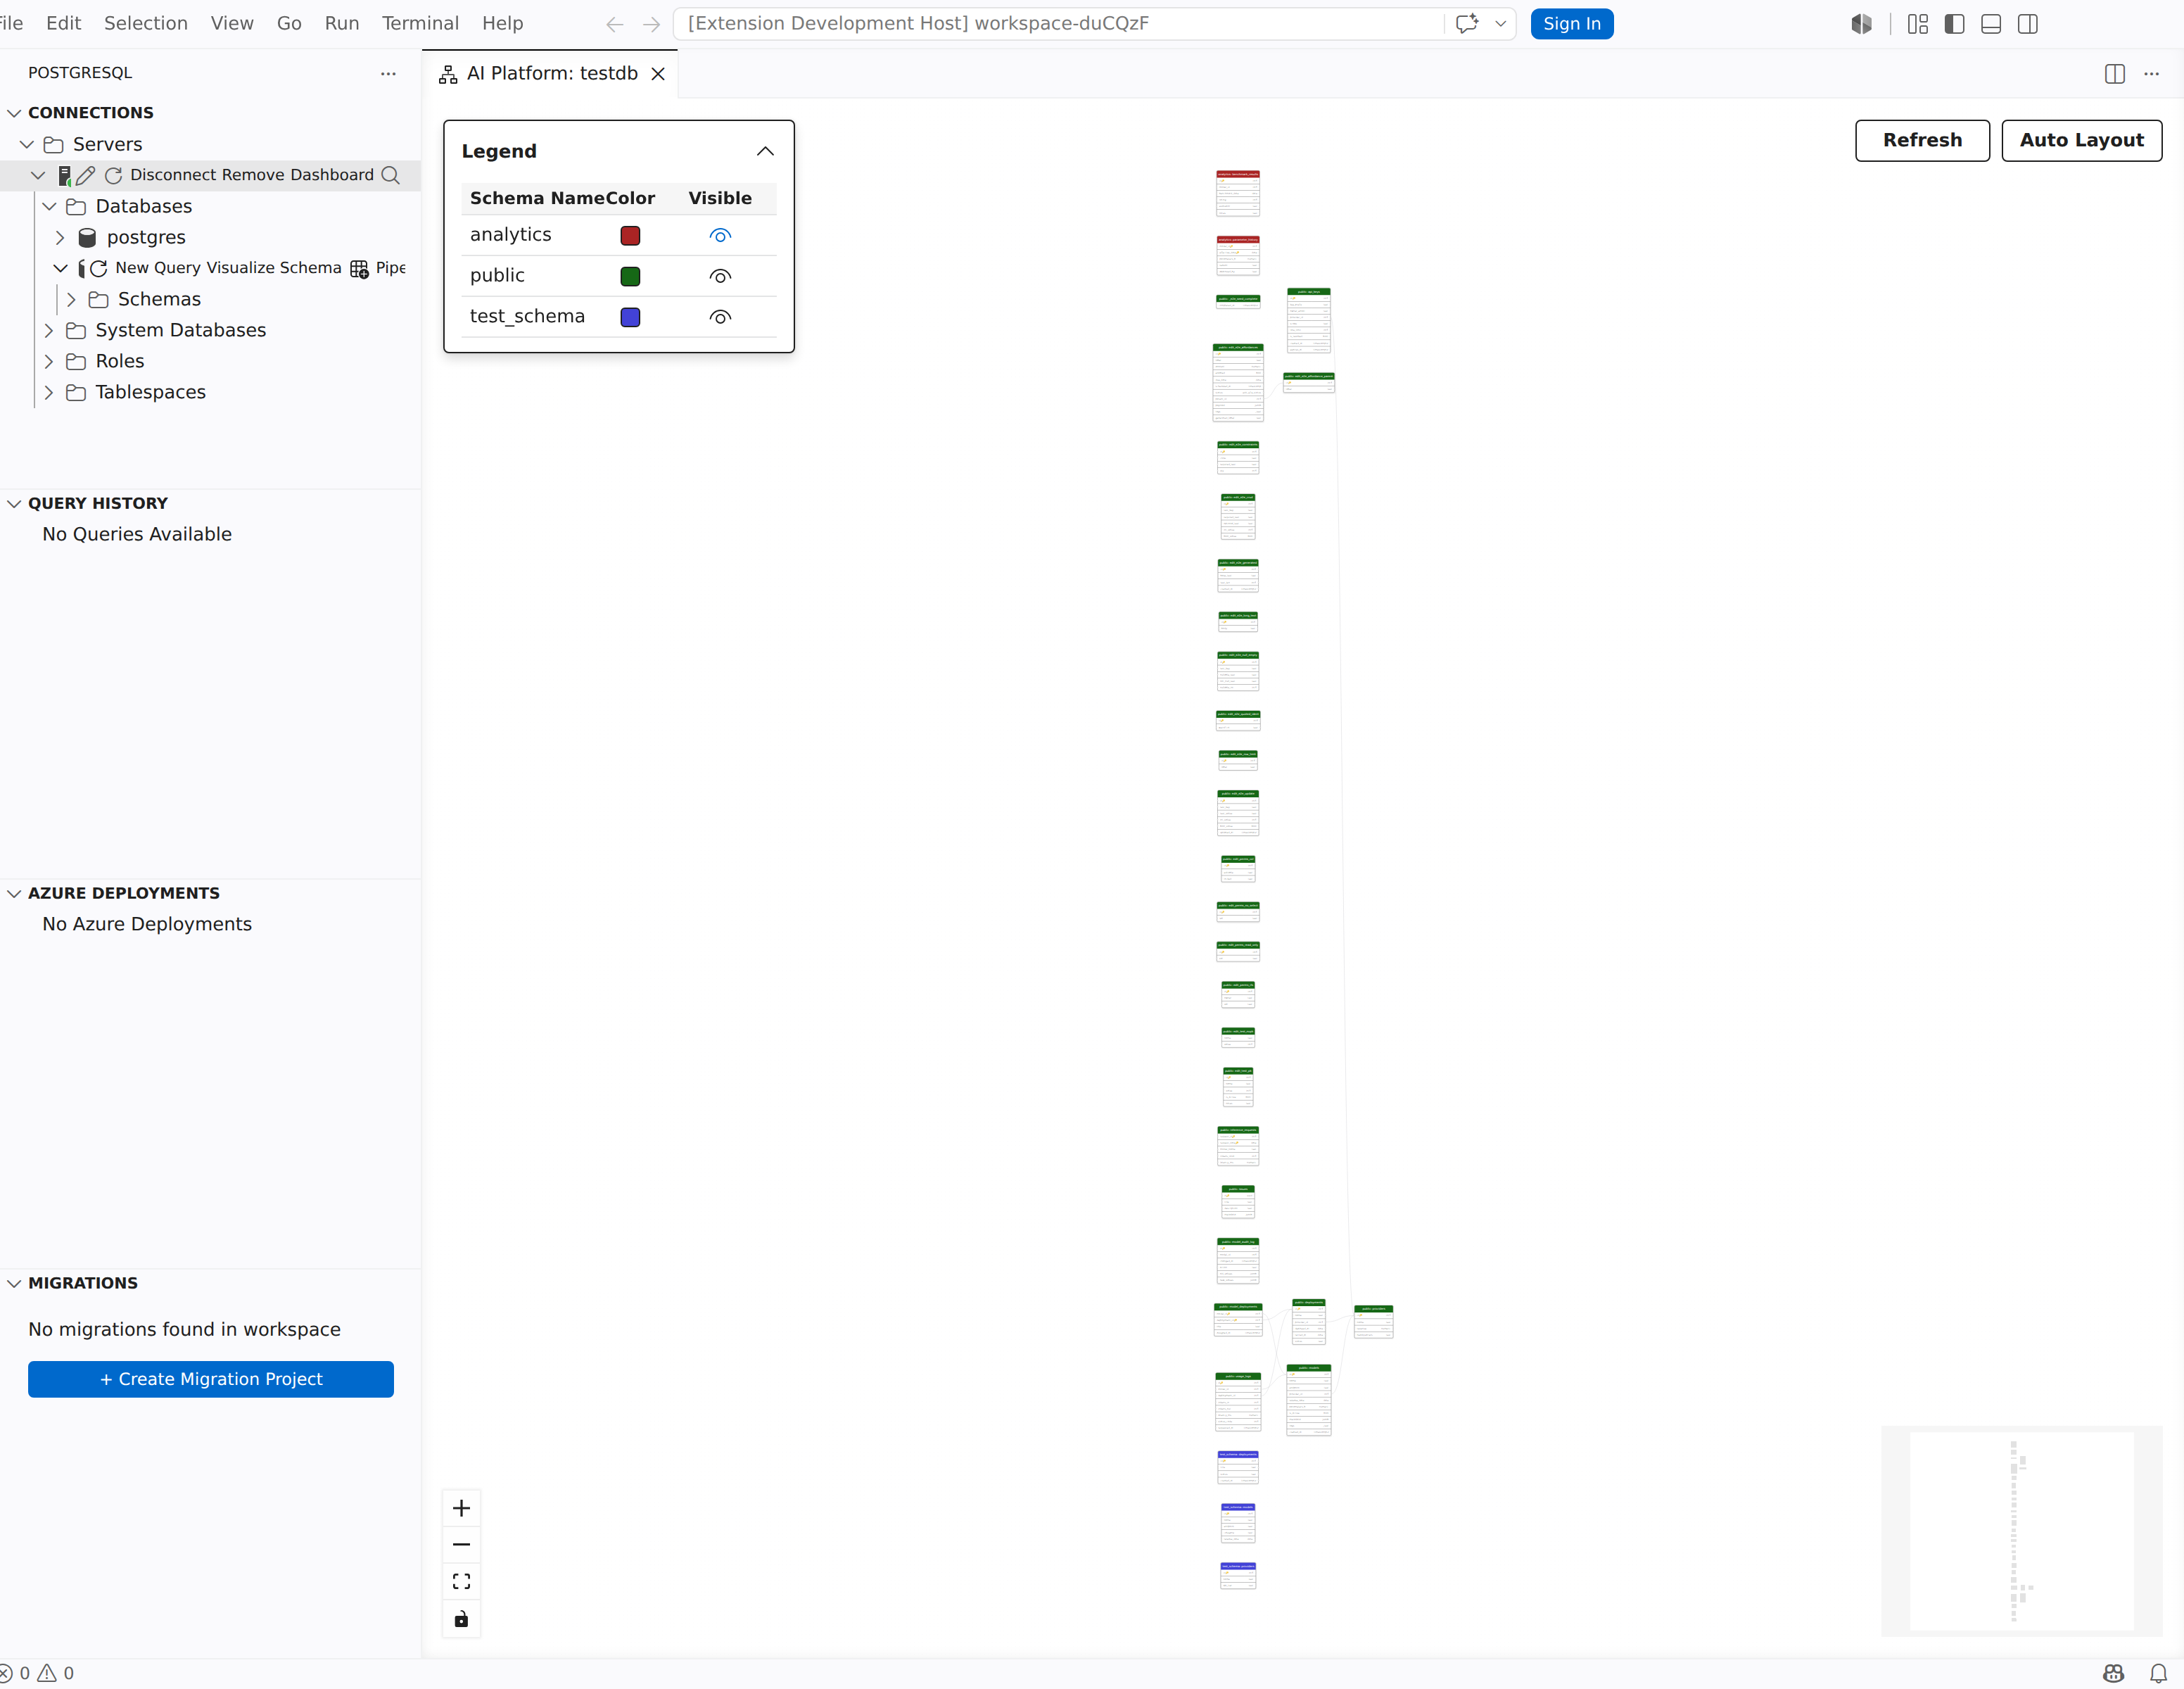2184x1689 pixels.
Task: Collapse the Legend panel
Action: point(765,151)
